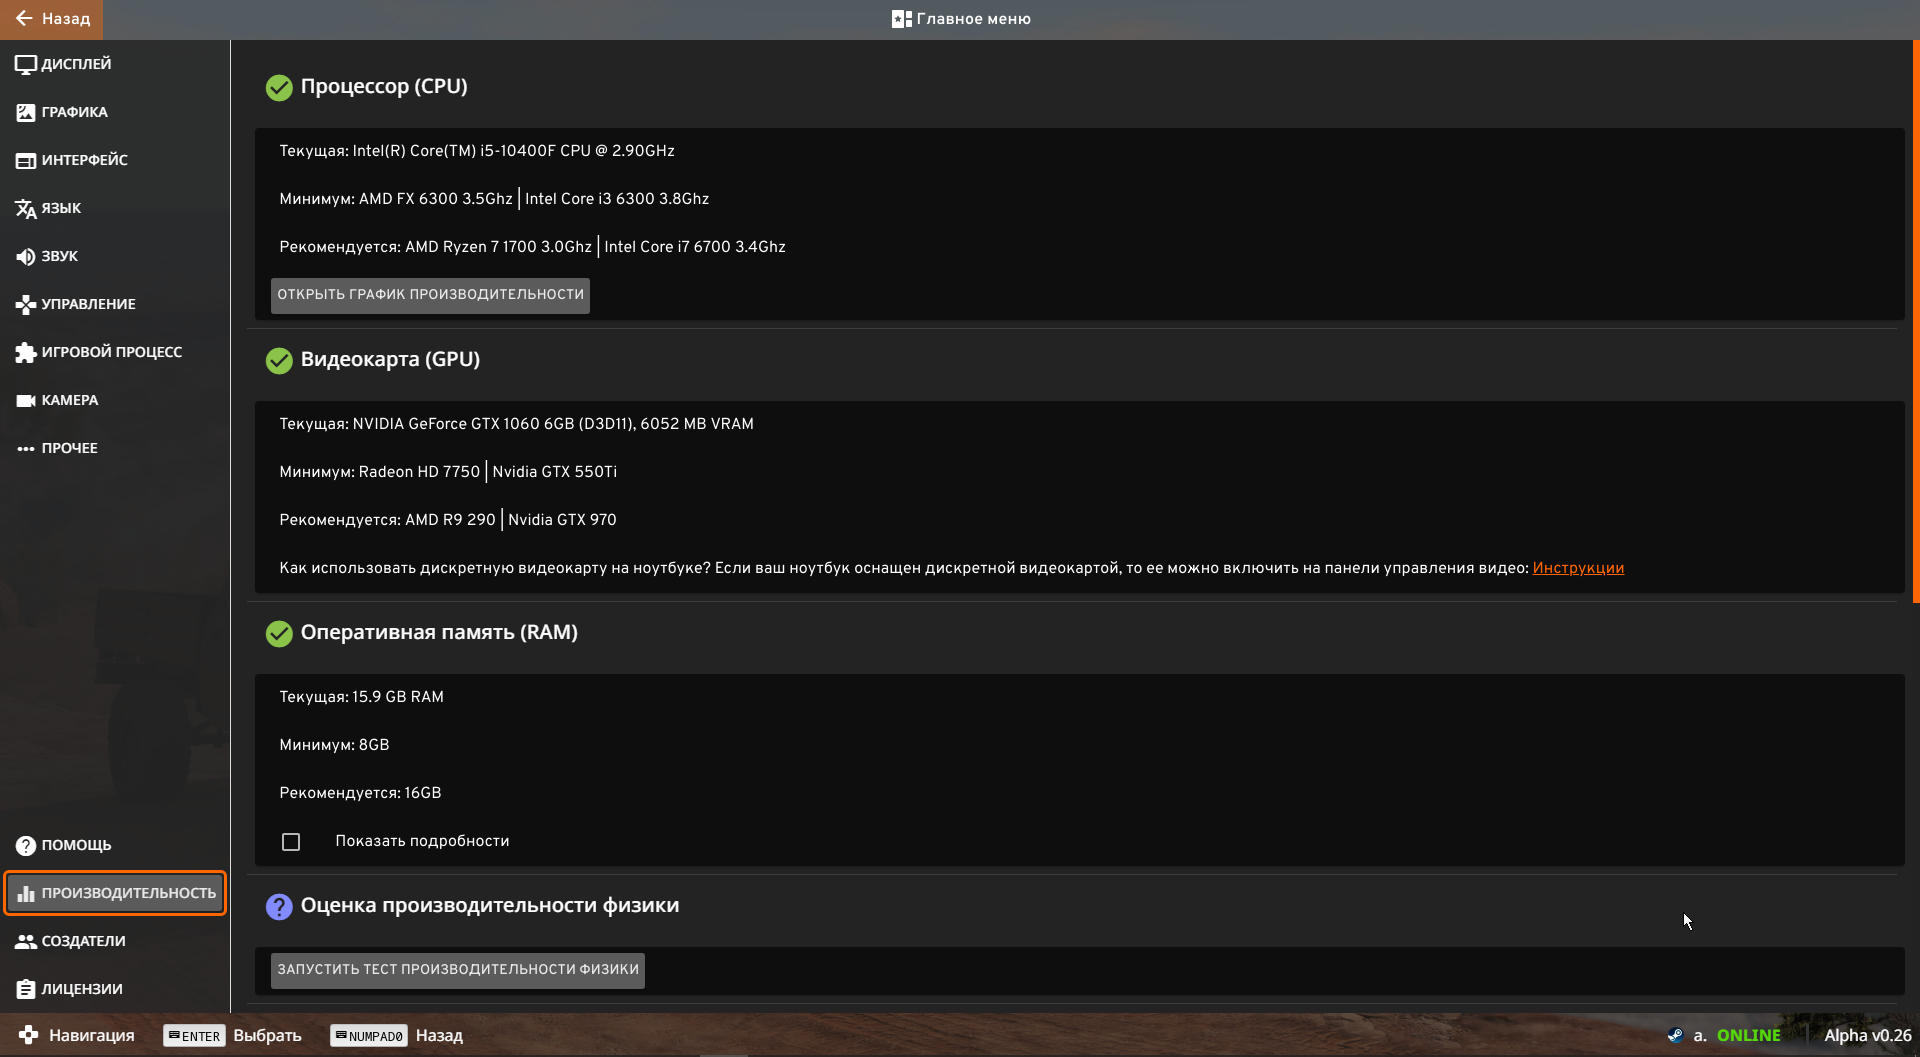
Task: Click the clipboard icon for ЛИЦЕНЗИИ
Action: pos(26,990)
